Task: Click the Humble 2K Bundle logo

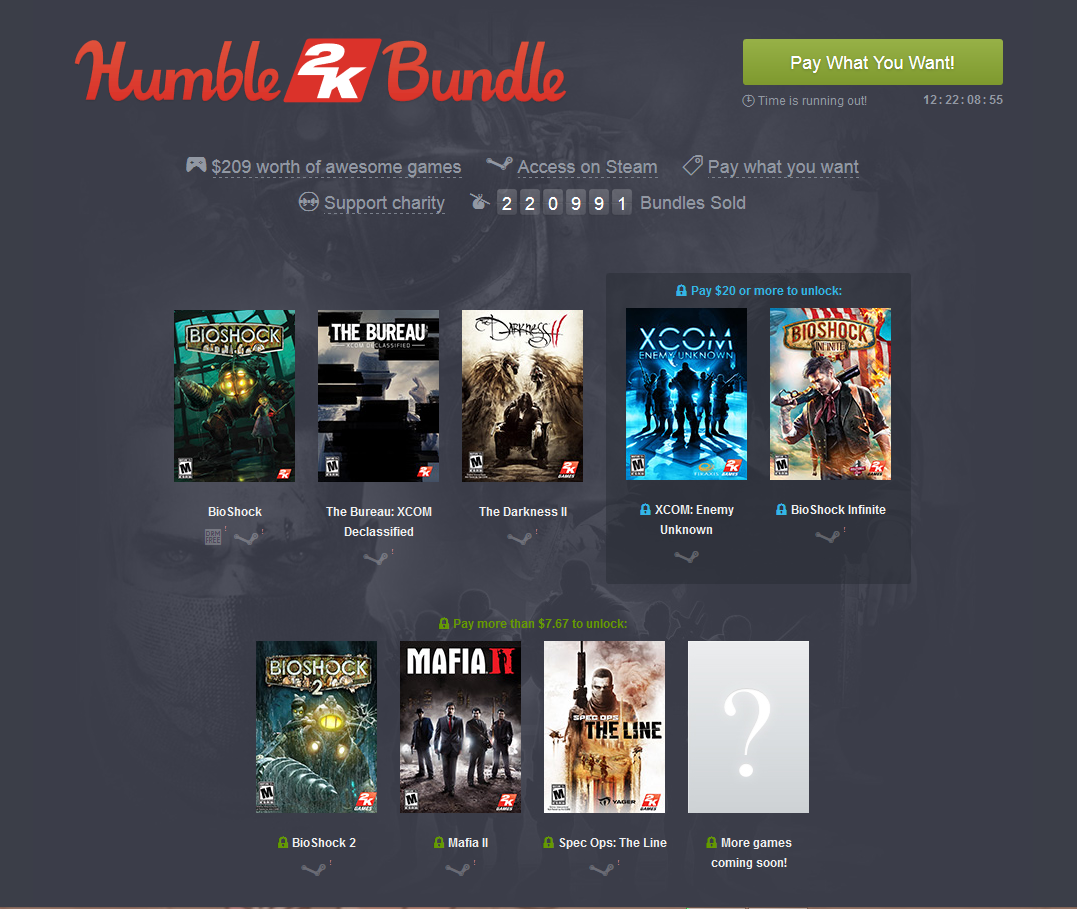Action: 320,72
